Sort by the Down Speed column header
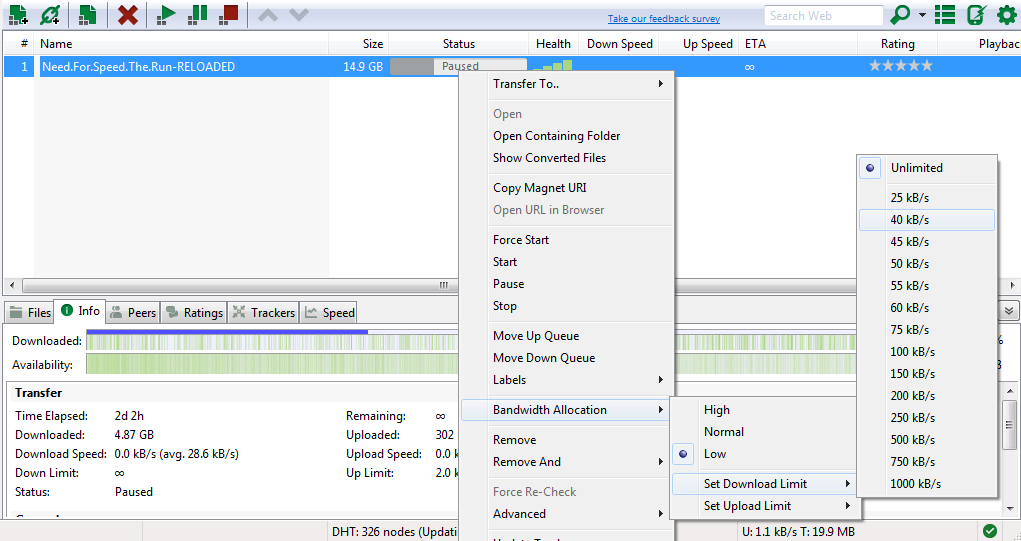 click(x=619, y=44)
